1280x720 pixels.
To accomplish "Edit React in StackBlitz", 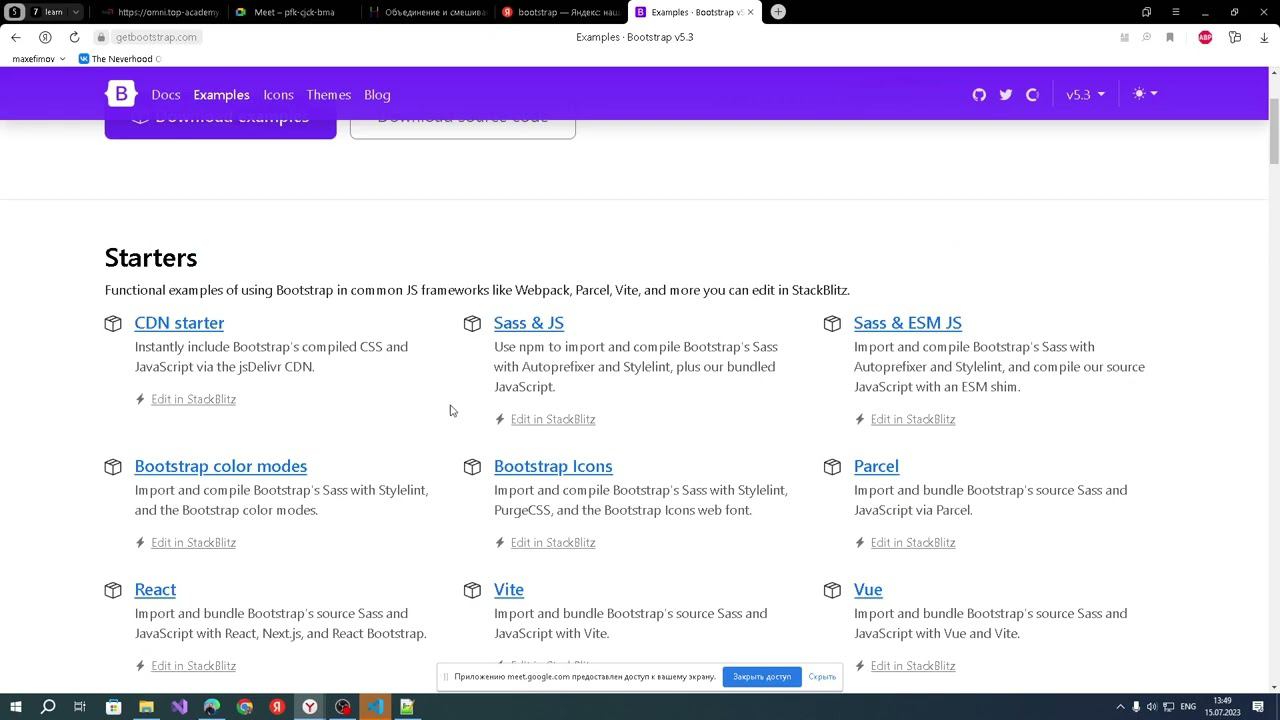I will (x=193, y=666).
